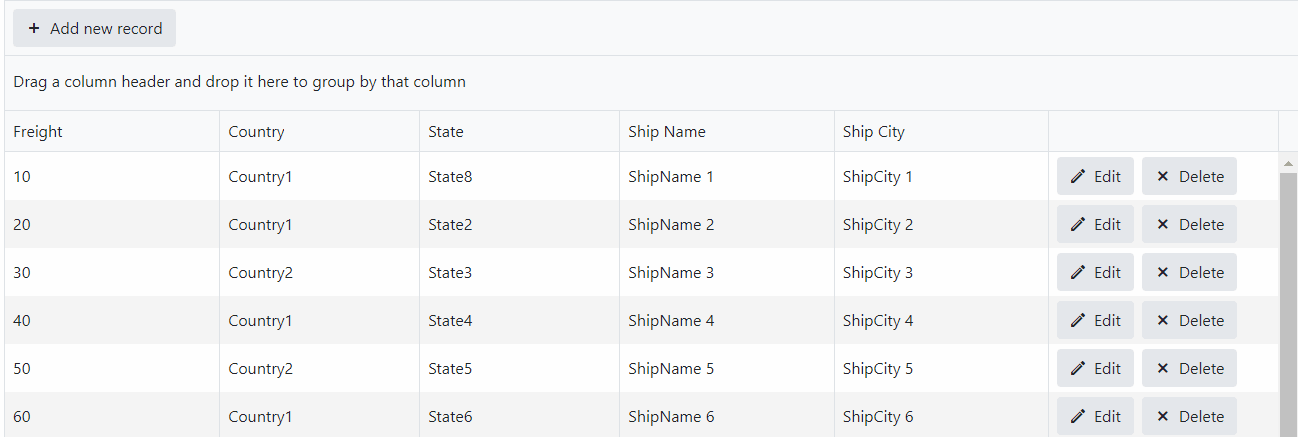Click the Ship City column header

pyautogui.click(x=874, y=132)
